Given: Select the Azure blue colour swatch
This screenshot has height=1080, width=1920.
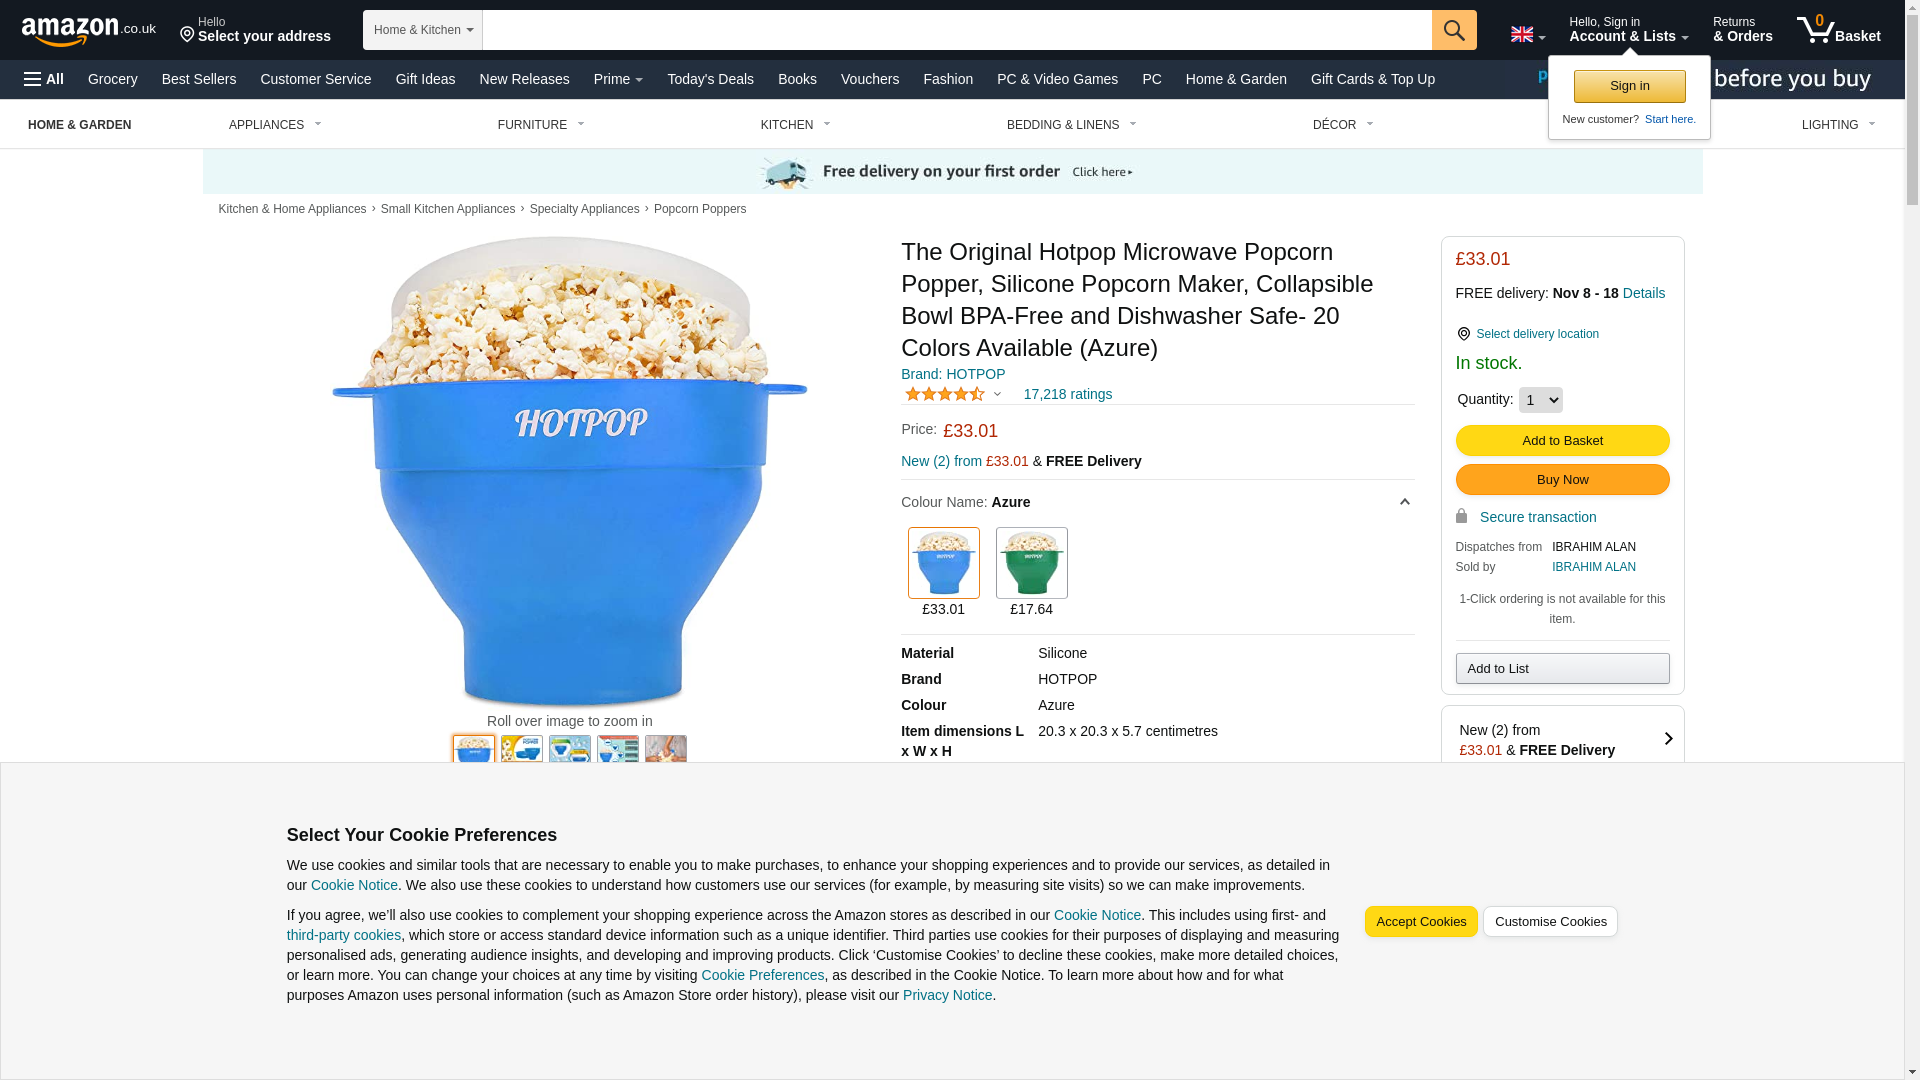Looking at the screenshot, I should click(943, 563).
